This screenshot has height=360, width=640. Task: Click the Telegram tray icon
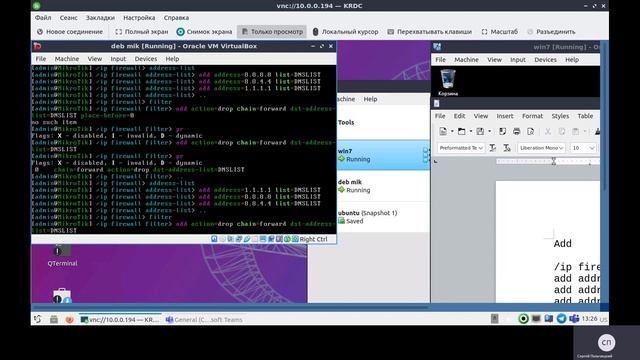coord(562,319)
